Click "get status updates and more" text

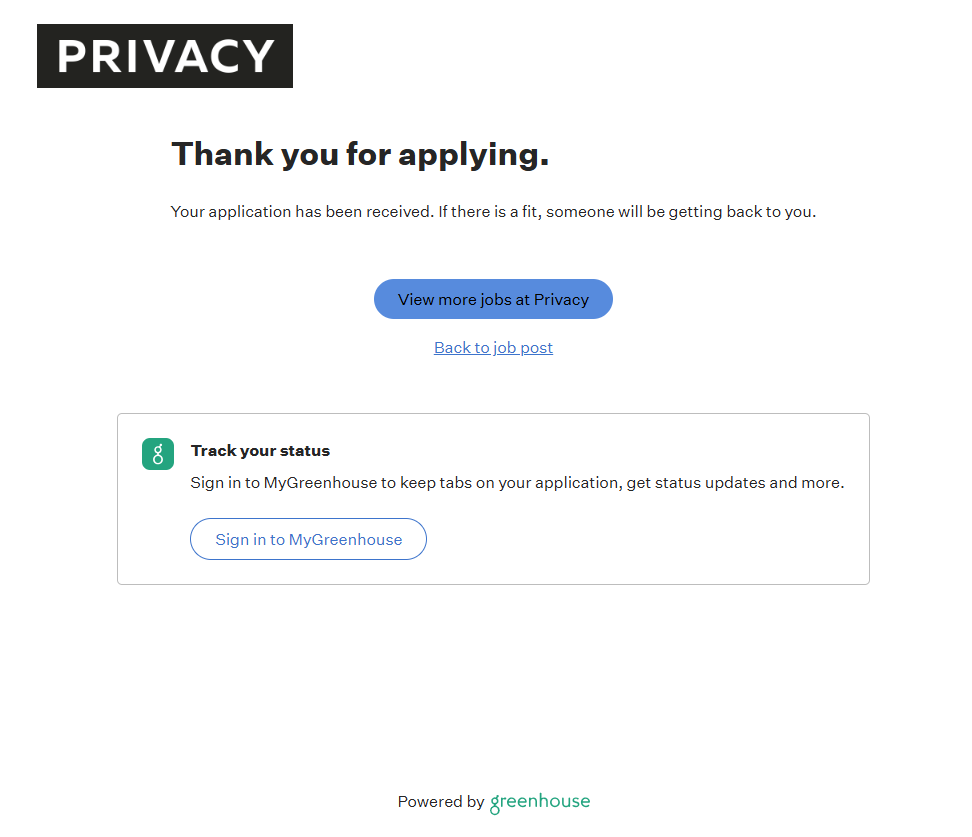[x=735, y=483]
